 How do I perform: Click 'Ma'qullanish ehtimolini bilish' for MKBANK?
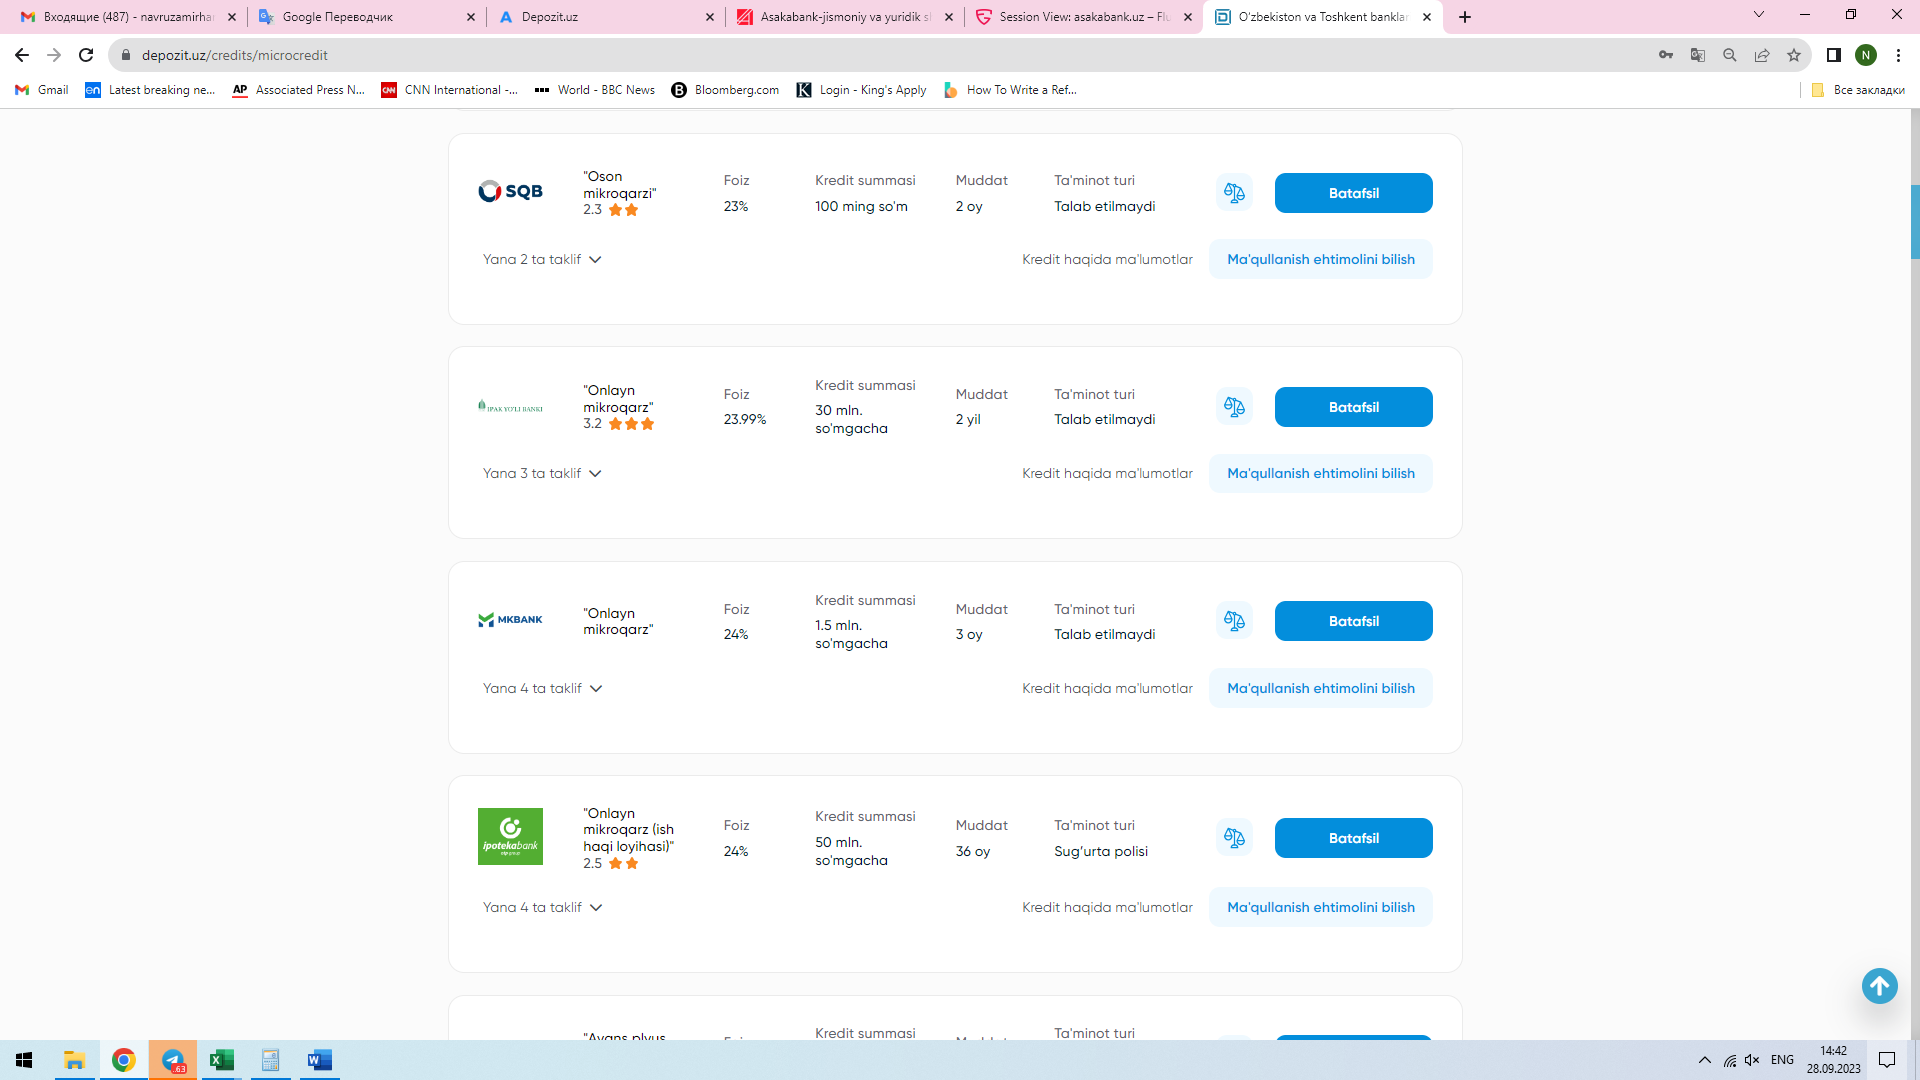point(1320,688)
